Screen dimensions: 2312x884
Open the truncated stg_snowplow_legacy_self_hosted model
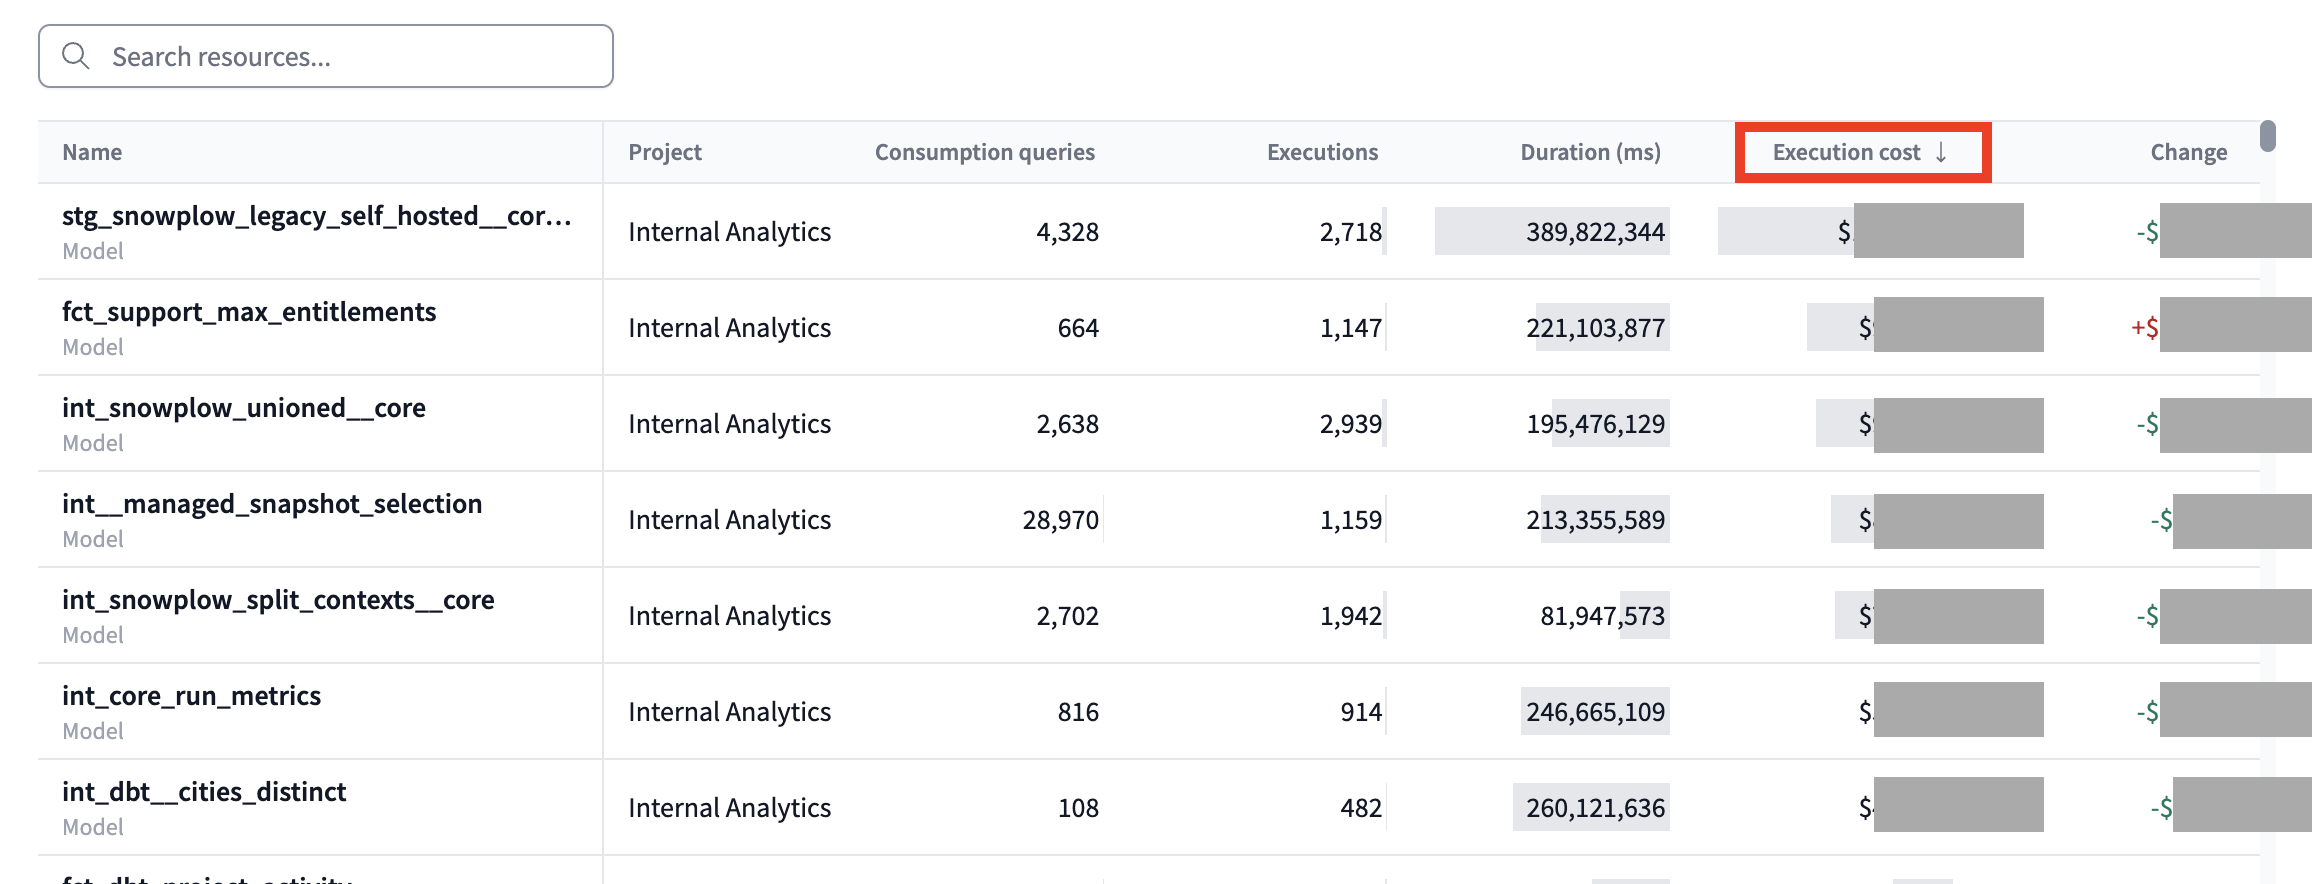(316, 216)
